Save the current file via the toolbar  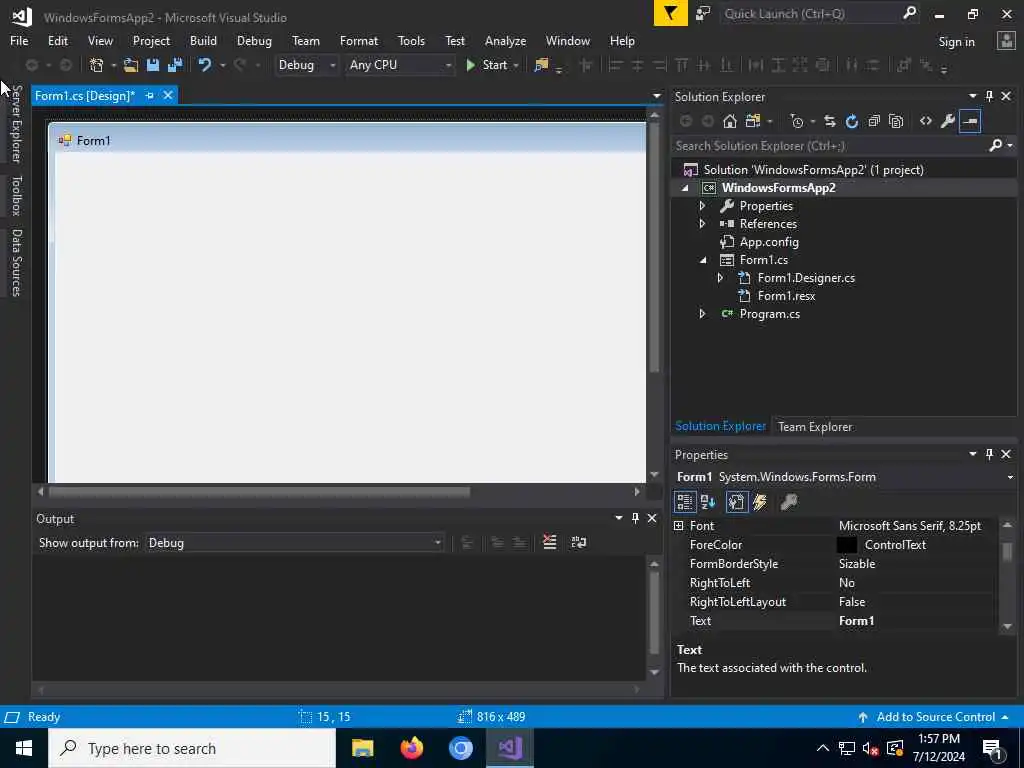click(153, 65)
